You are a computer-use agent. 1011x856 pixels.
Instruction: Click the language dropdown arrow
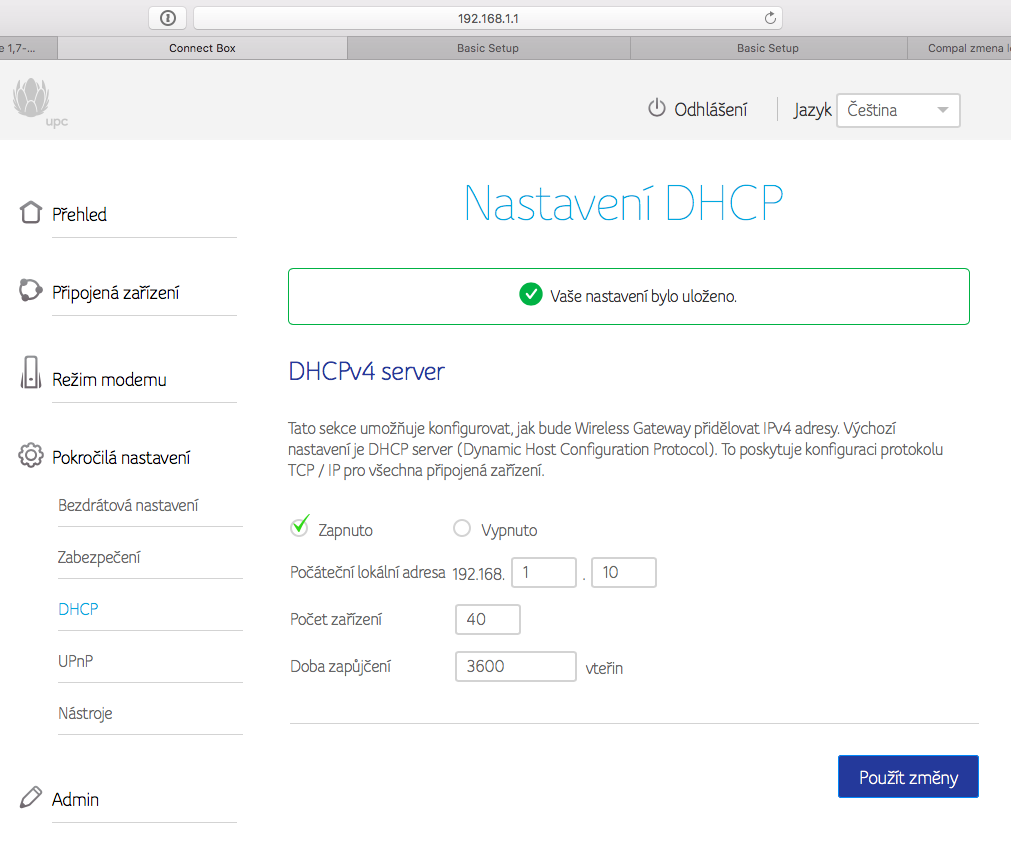[x=943, y=110]
